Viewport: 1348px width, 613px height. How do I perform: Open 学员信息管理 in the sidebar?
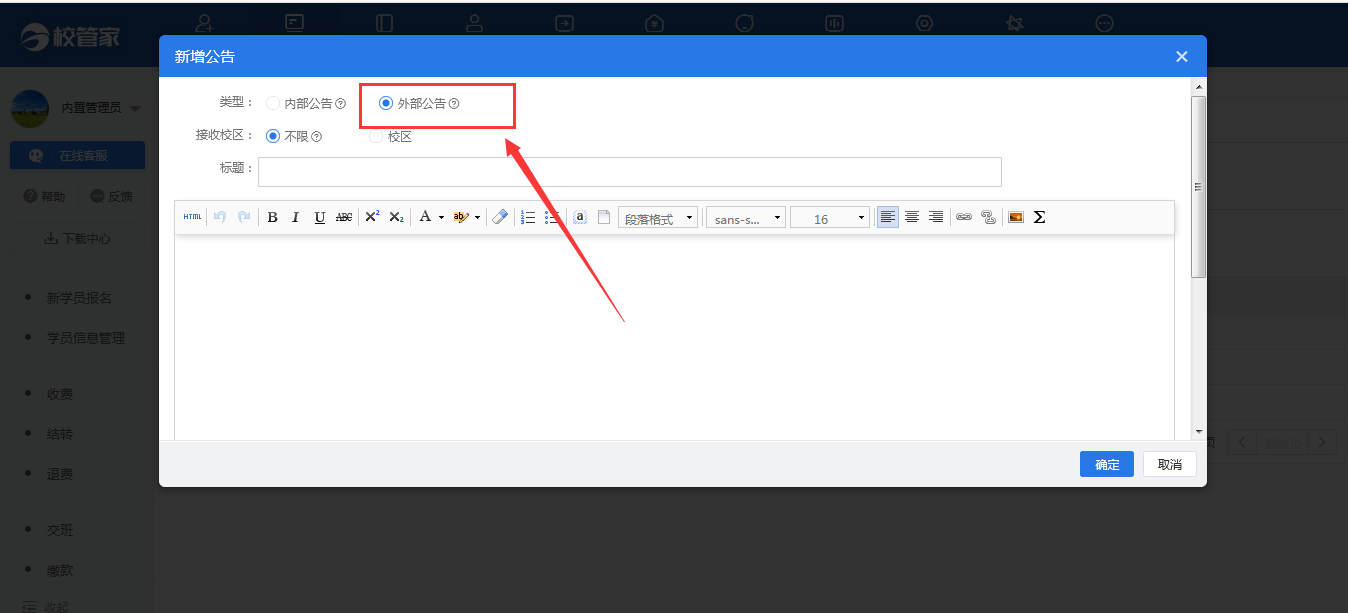tap(86, 338)
